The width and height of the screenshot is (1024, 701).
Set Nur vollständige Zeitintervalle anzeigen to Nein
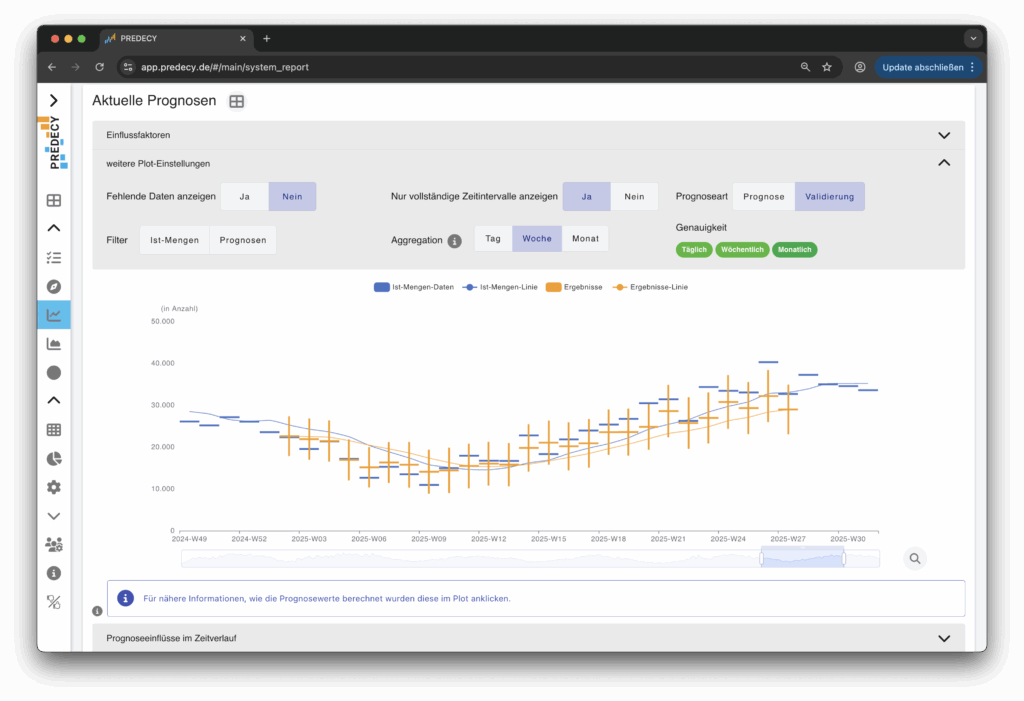pos(634,197)
